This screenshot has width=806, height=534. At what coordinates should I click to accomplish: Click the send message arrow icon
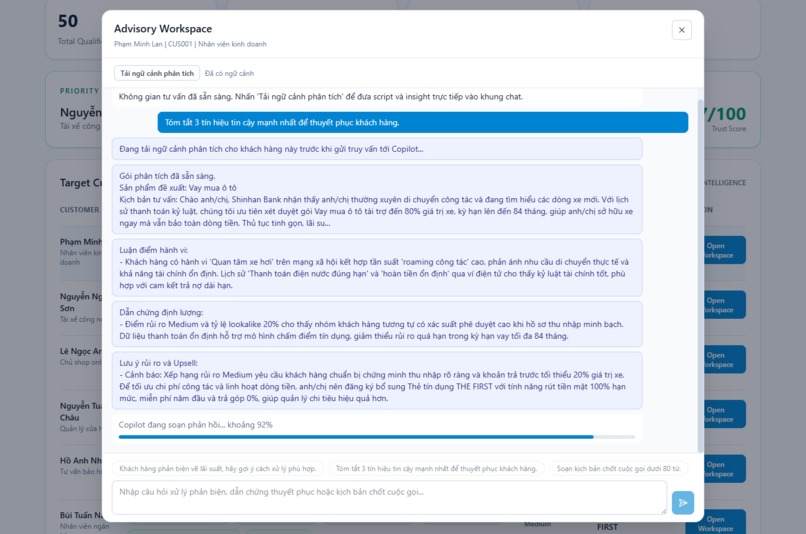tap(683, 503)
